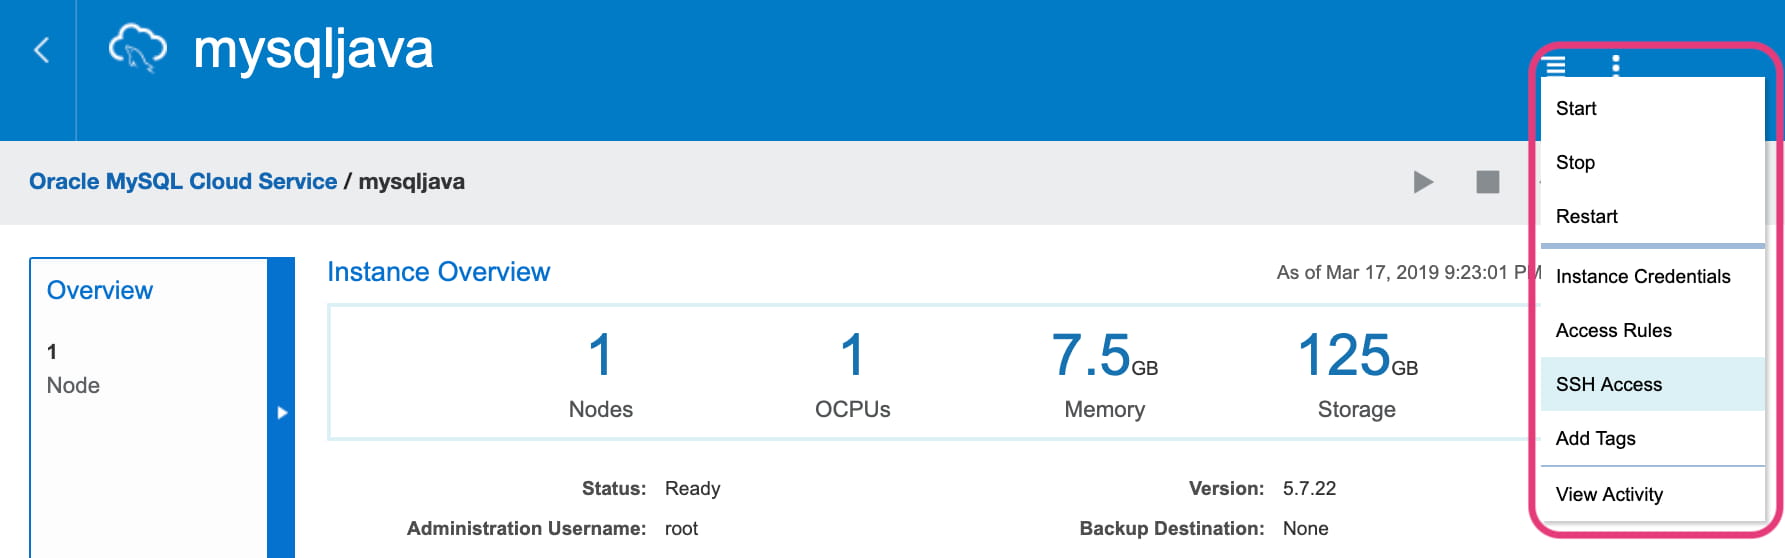Choose Stop in the menu

coord(1653,162)
